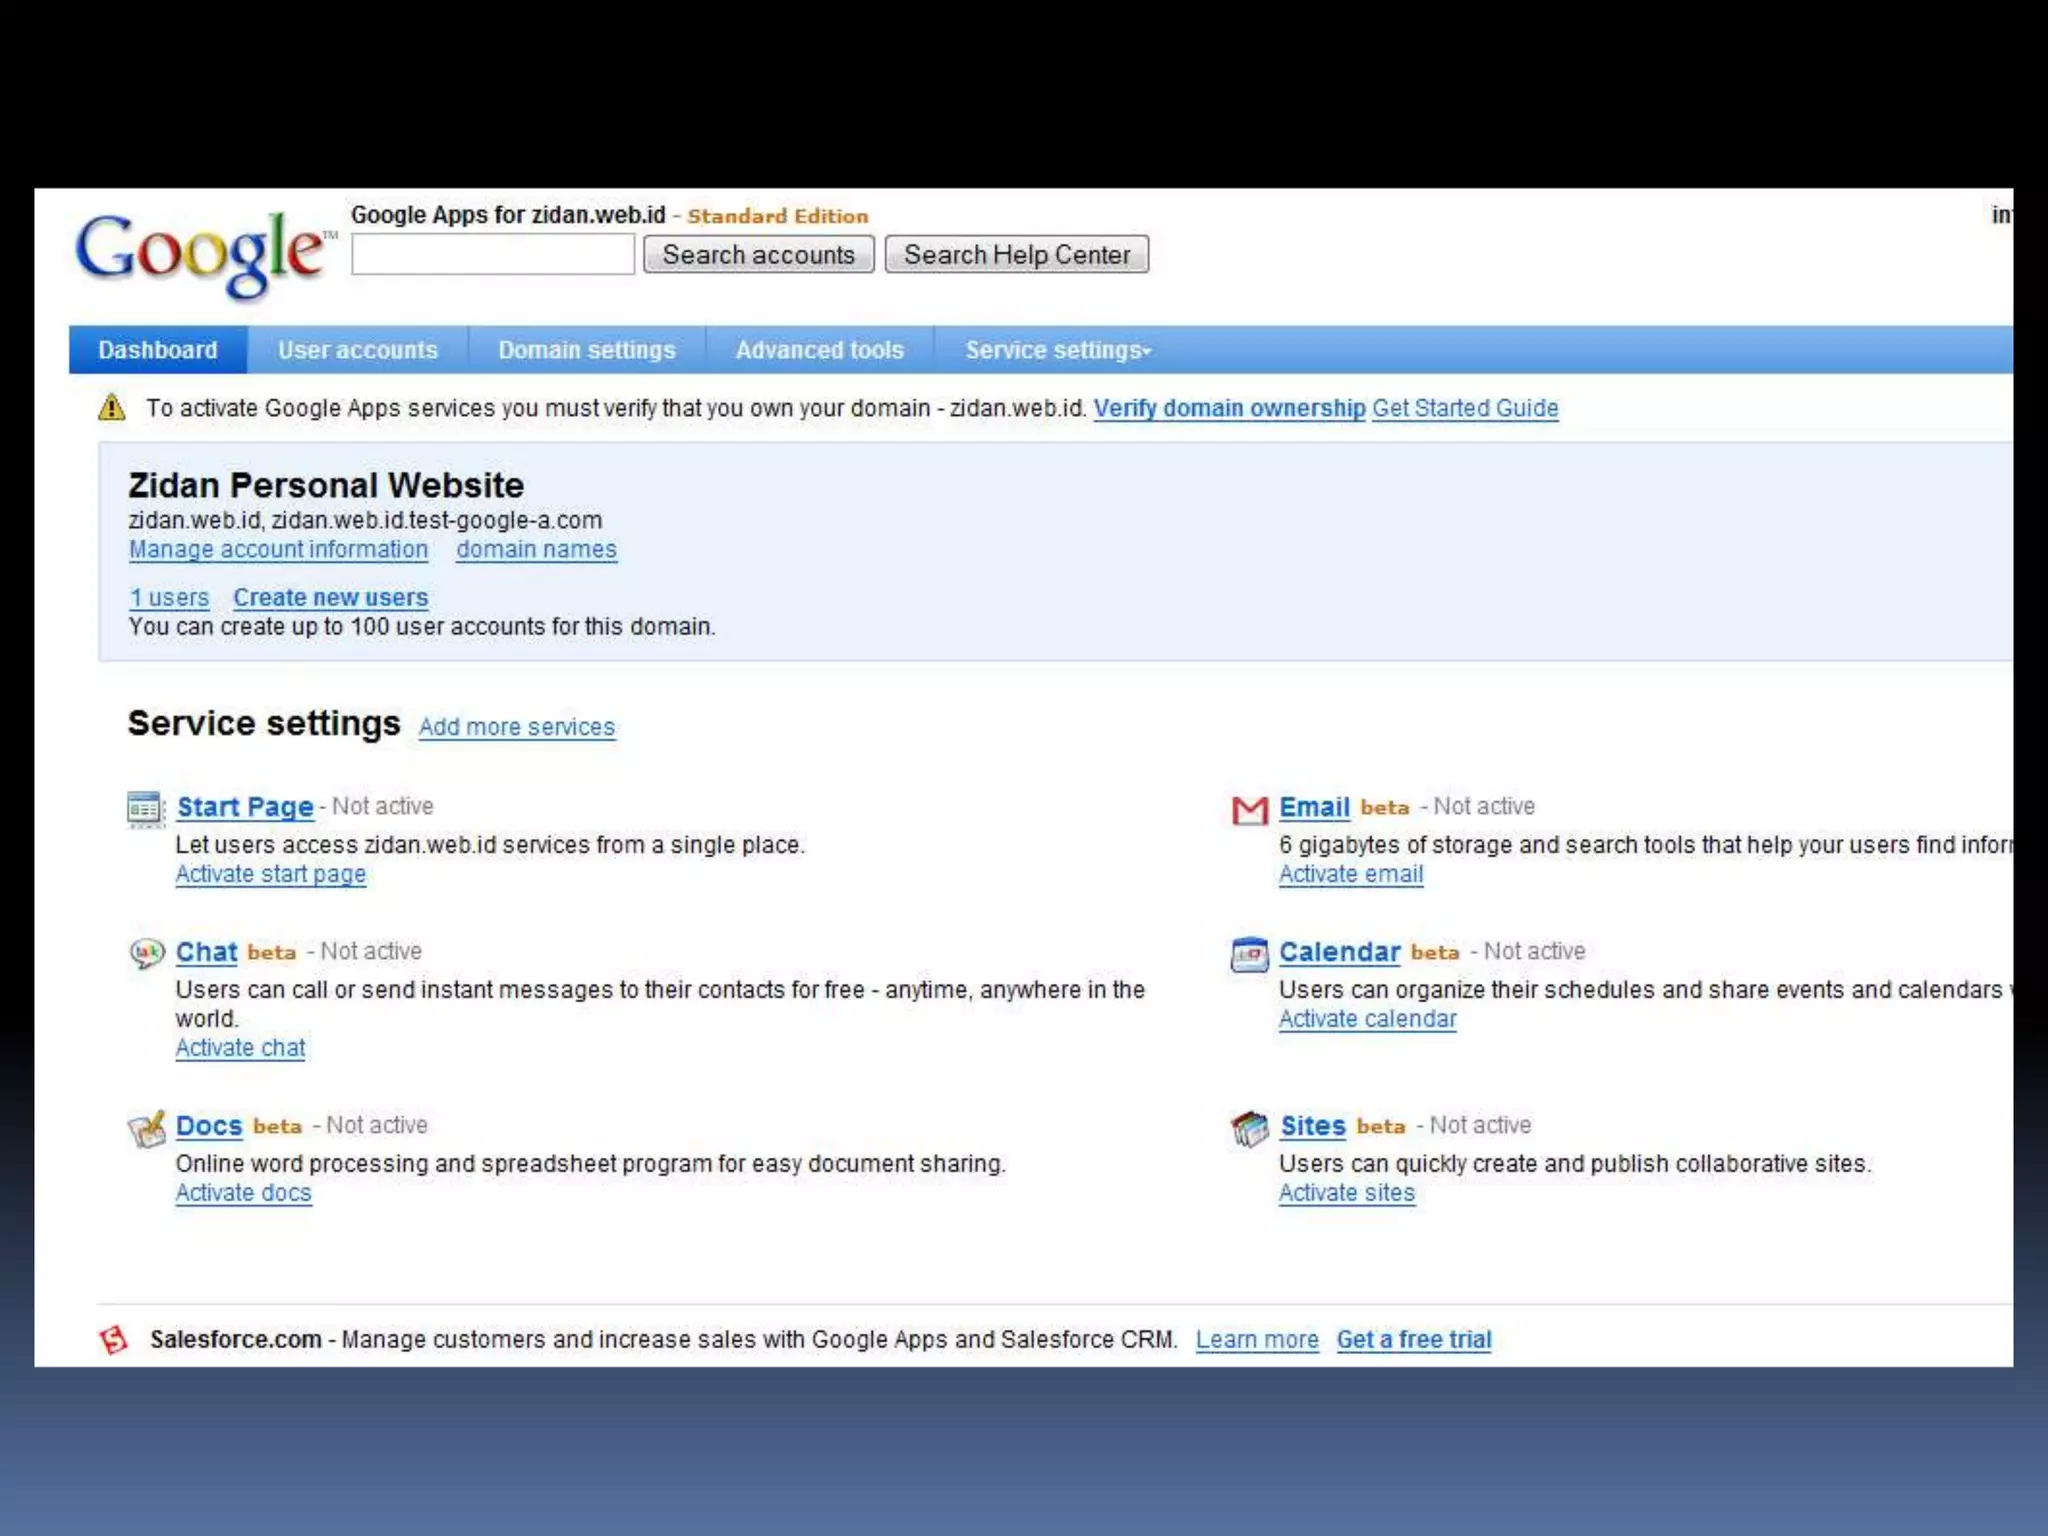2048x1536 pixels.
Task: Click Manage account information link
Action: click(x=278, y=549)
